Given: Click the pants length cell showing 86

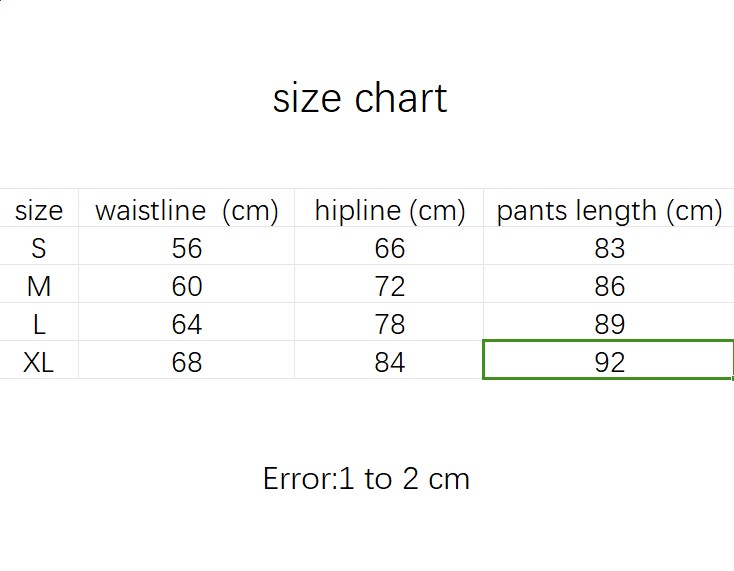Looking at the screenshot, I should tap(609, 286).
